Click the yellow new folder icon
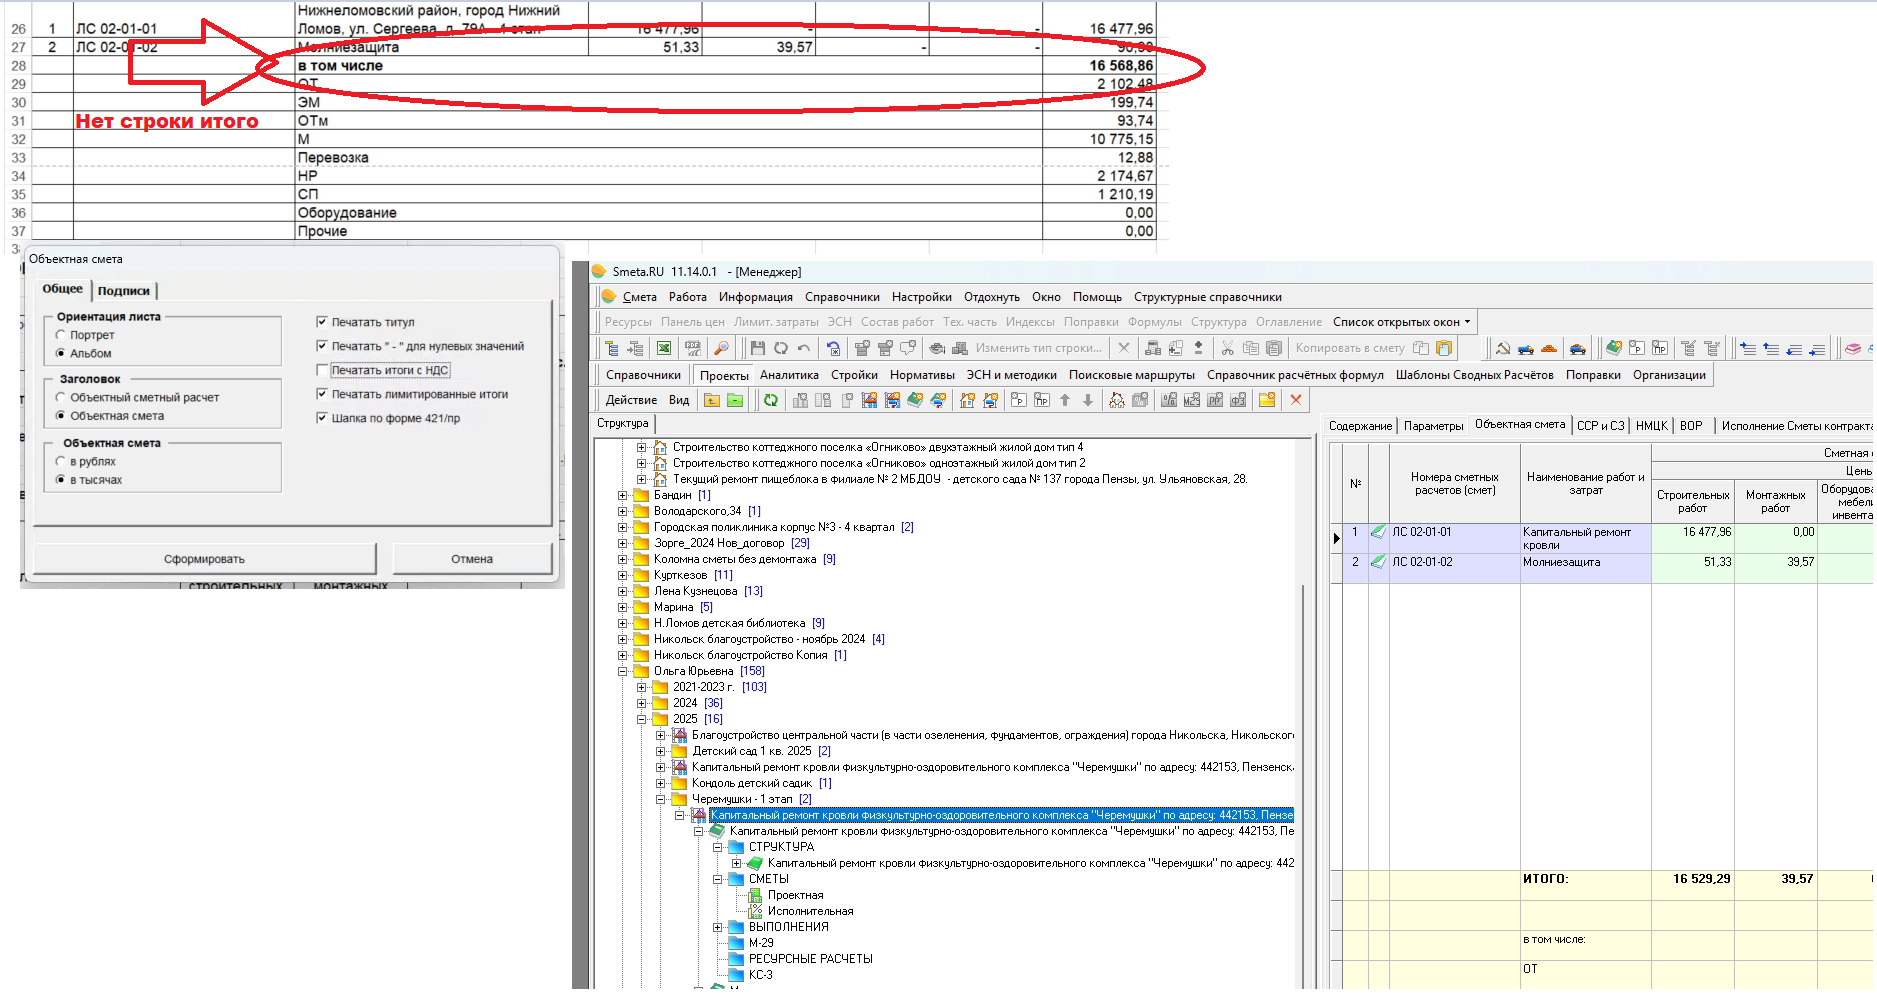1877x1004 pixels. point(1267,400)
